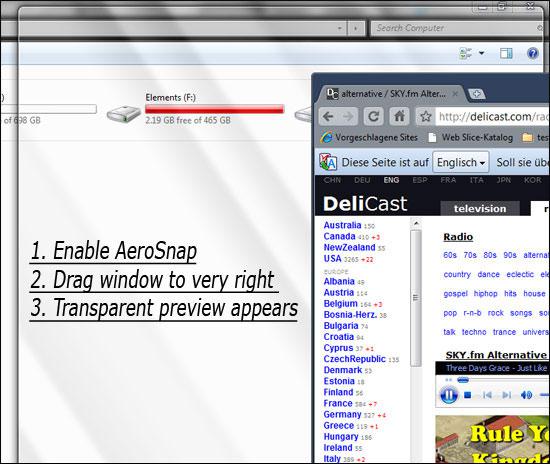Mute the player volume speaker icon
Viewport: 550px width, 464px height.
[x=526, y=395]
